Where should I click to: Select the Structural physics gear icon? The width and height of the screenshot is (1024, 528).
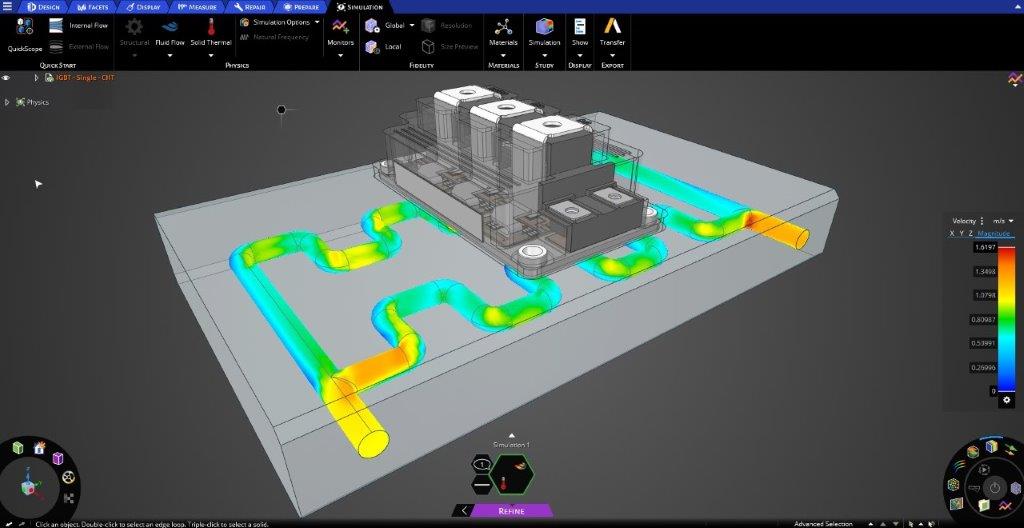[135, 27]
